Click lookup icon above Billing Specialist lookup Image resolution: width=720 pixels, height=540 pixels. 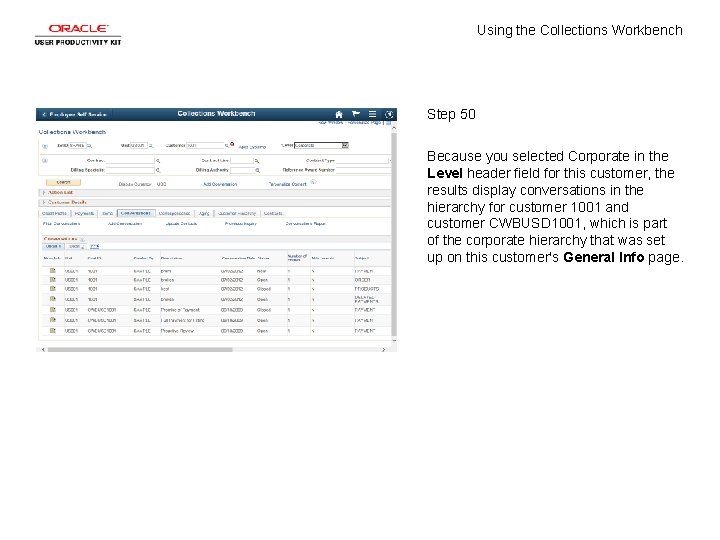pos(158,161)
